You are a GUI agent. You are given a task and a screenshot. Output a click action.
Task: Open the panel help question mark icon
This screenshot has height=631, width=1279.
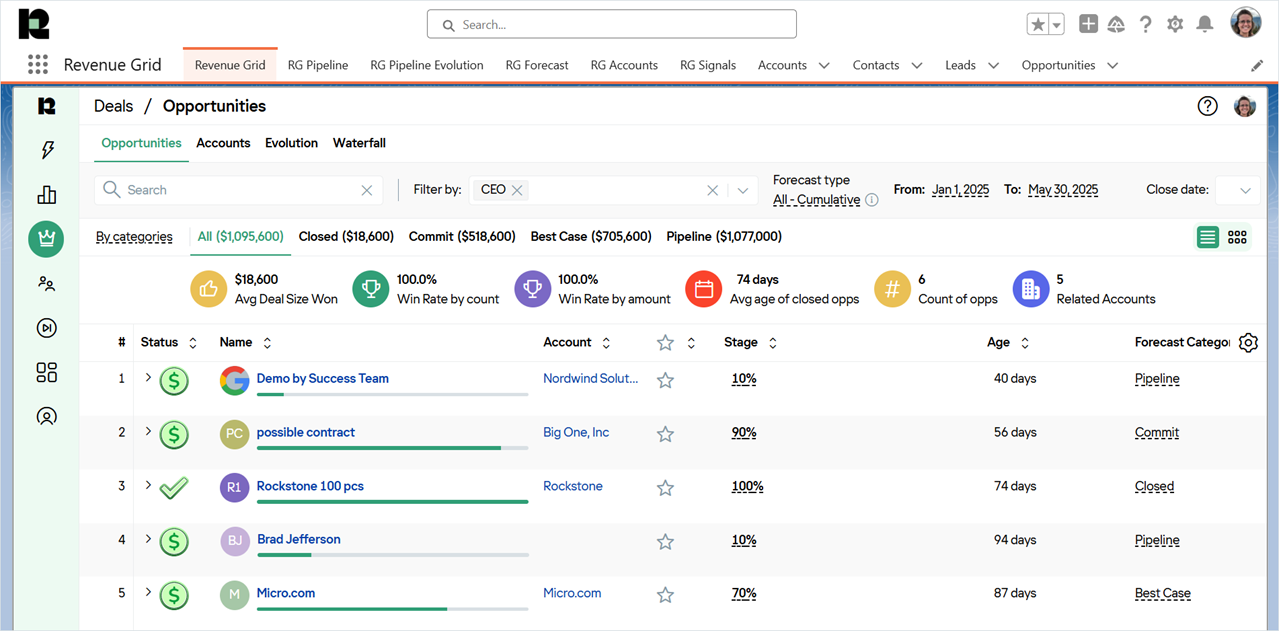tap(1208, 106)
